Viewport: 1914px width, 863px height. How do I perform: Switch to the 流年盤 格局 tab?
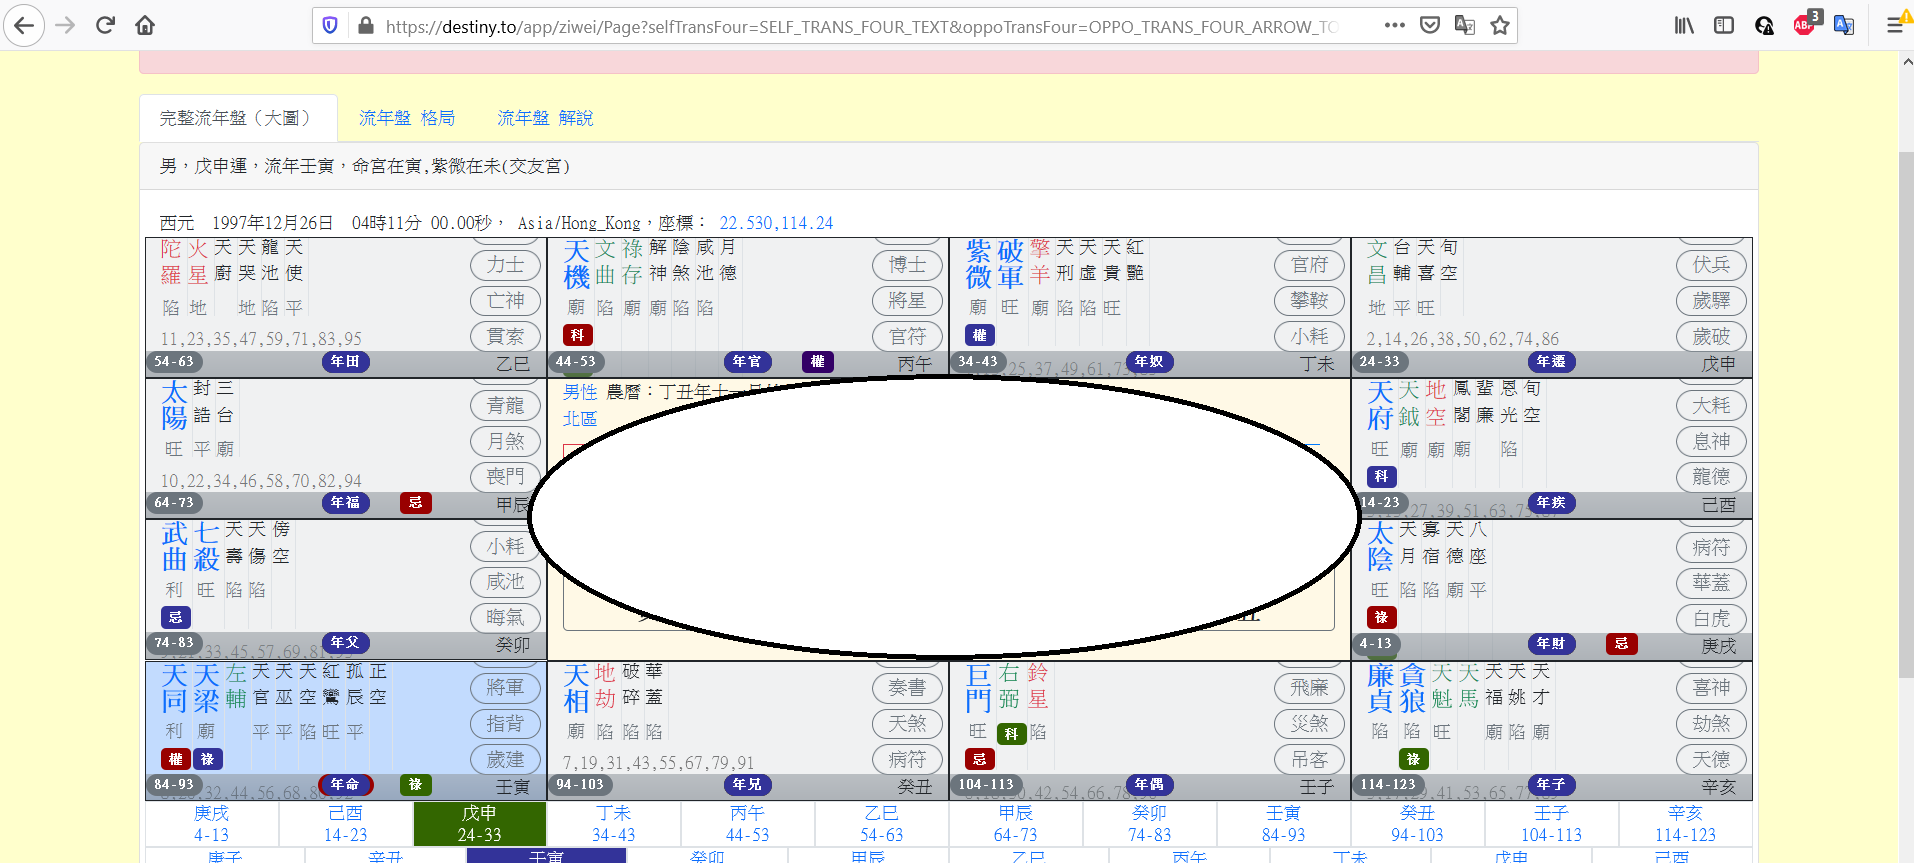pos(407,118)
